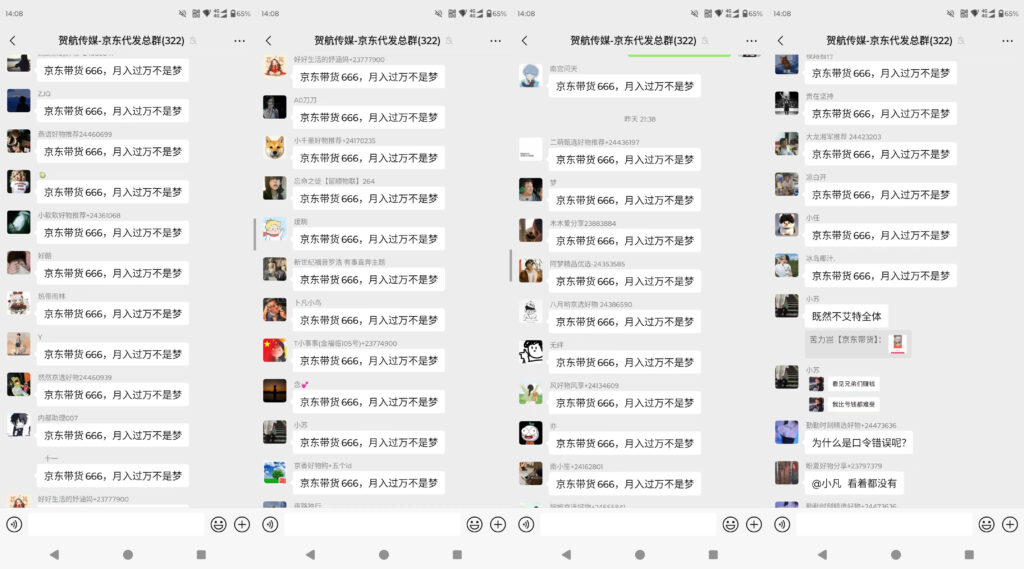Screen dimensions: 1024x569
Task: Tap the emoji face icon in the leftmost panel
Action: (x=218, y=524)
